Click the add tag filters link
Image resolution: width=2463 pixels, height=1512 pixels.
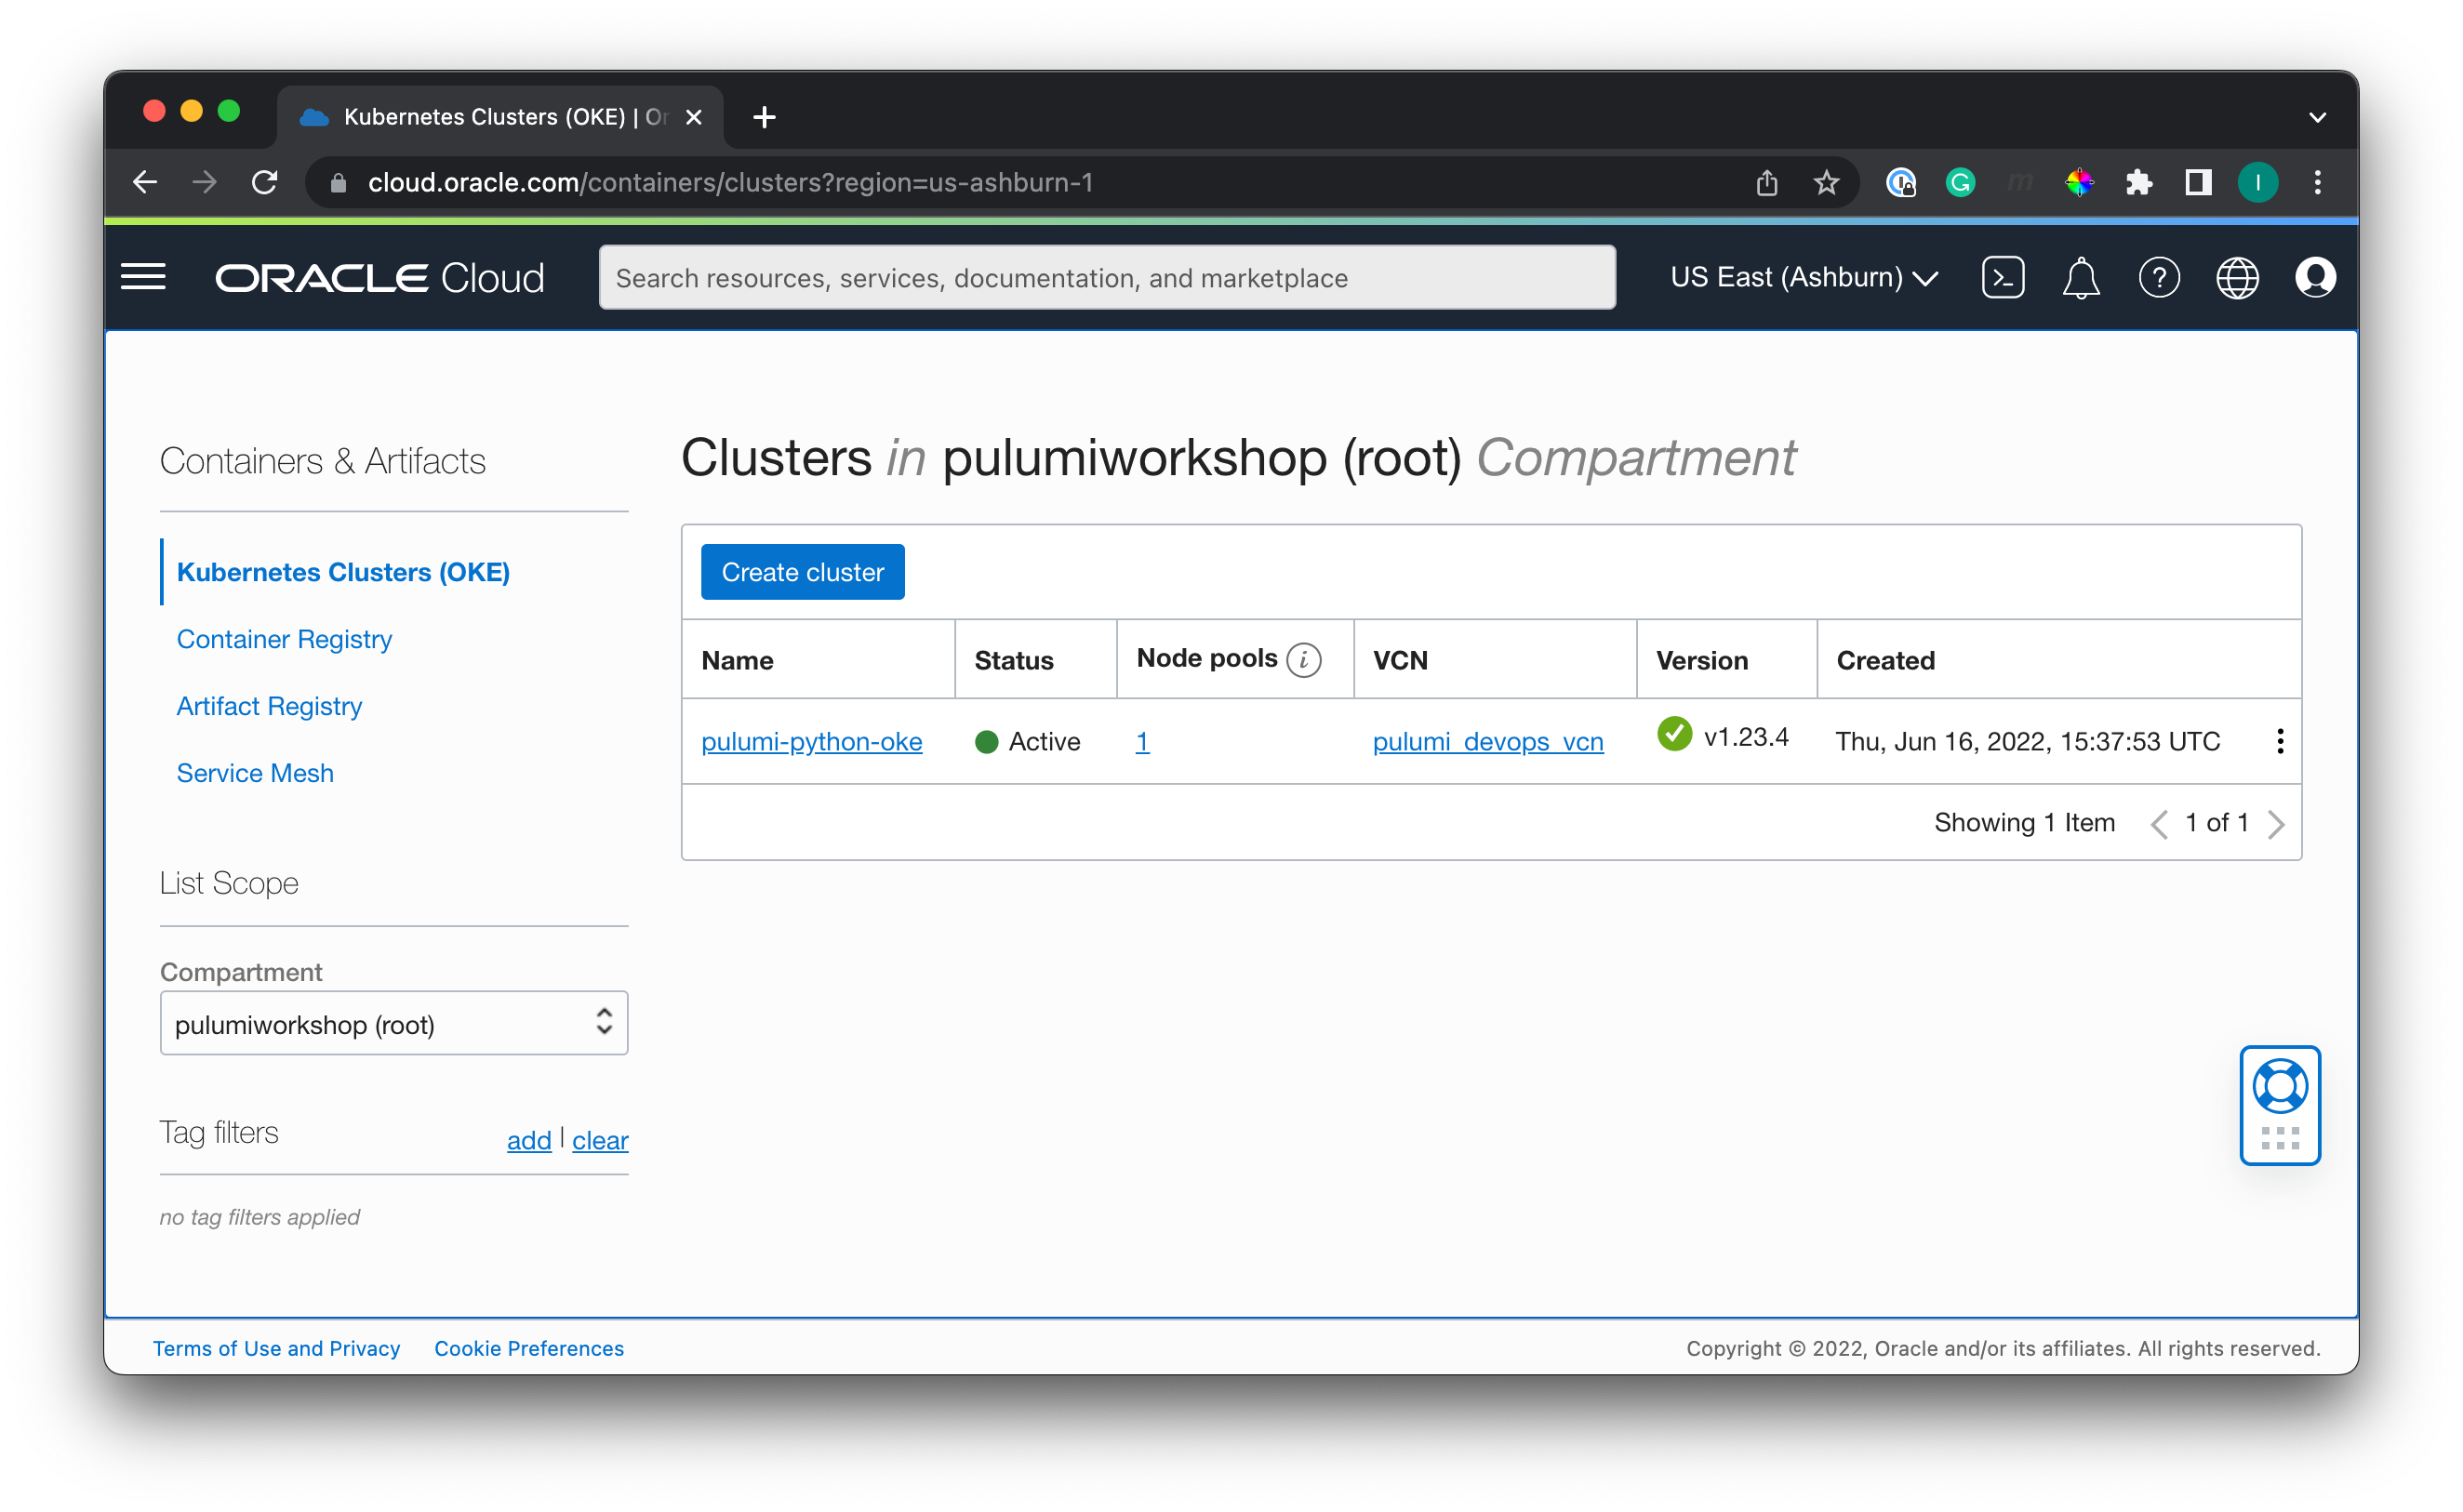[528, 1140]
